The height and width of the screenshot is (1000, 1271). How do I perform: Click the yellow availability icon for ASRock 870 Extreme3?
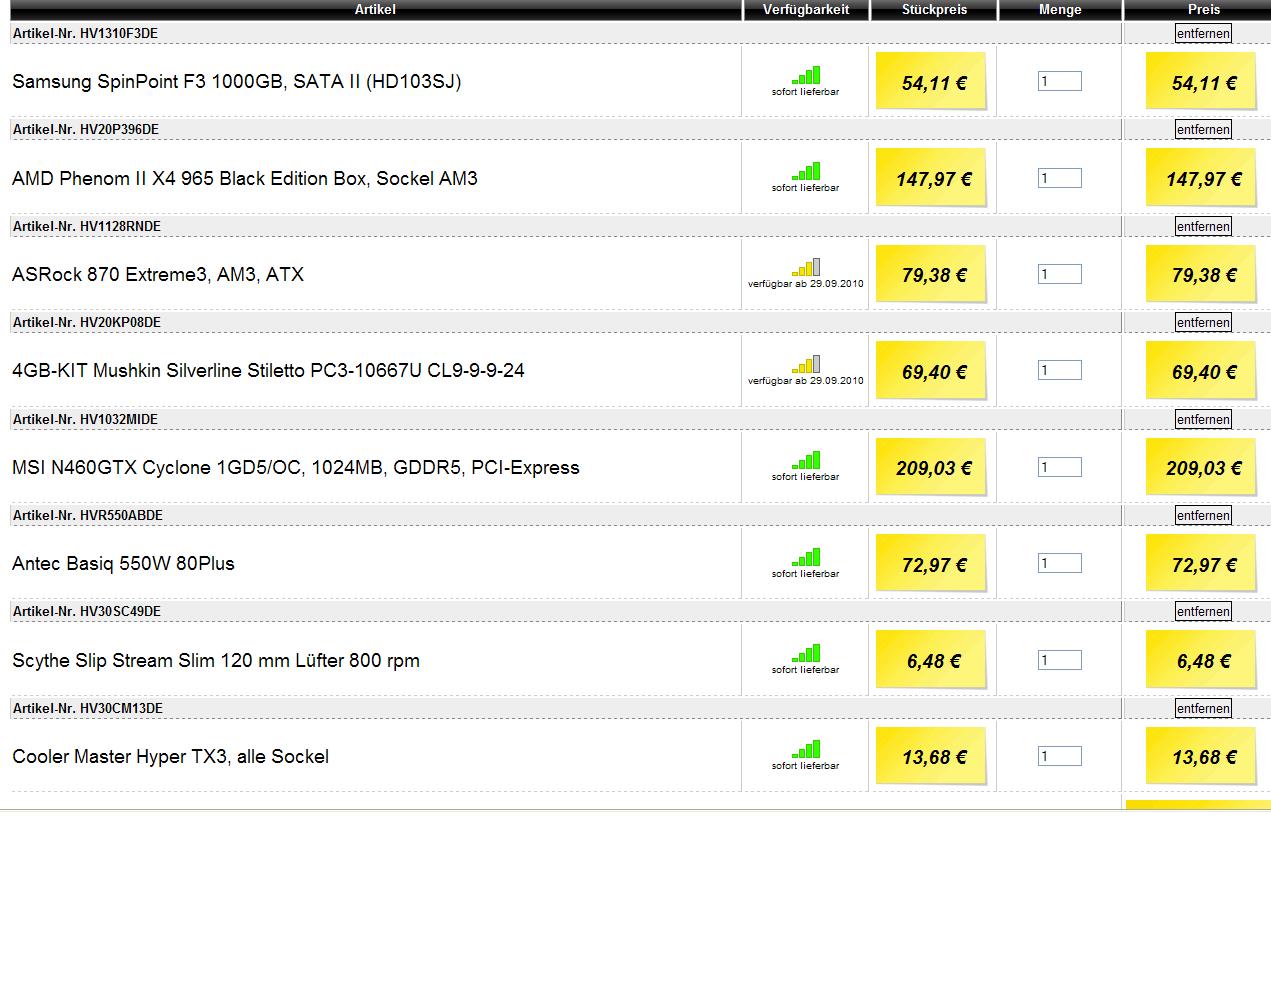click(806, 268)
